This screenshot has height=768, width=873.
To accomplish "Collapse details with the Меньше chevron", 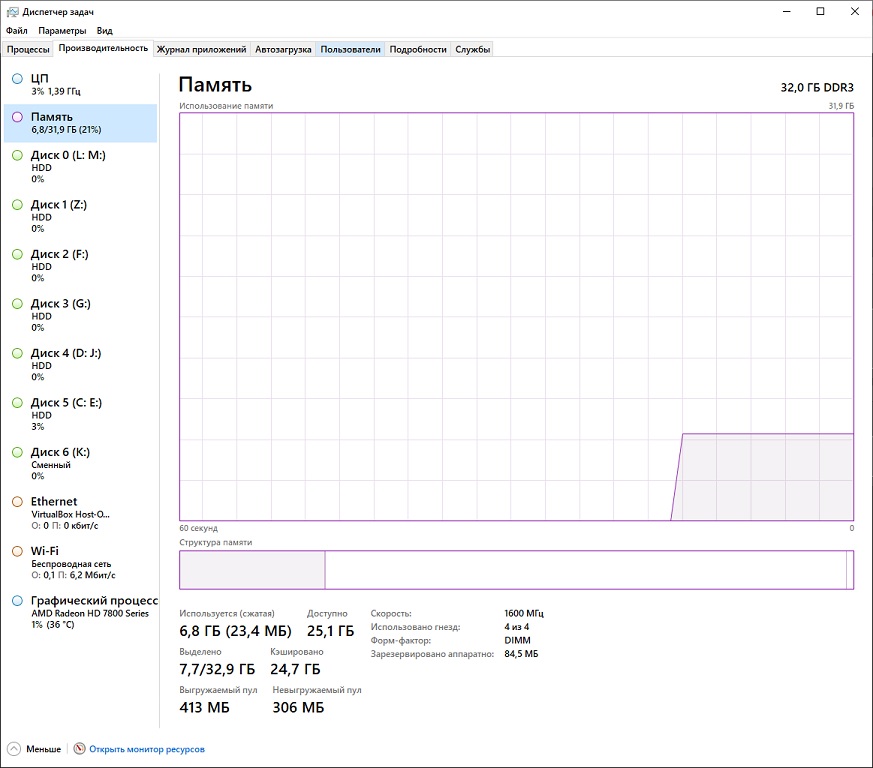I will pyautogui.click(x=14, y=749).
